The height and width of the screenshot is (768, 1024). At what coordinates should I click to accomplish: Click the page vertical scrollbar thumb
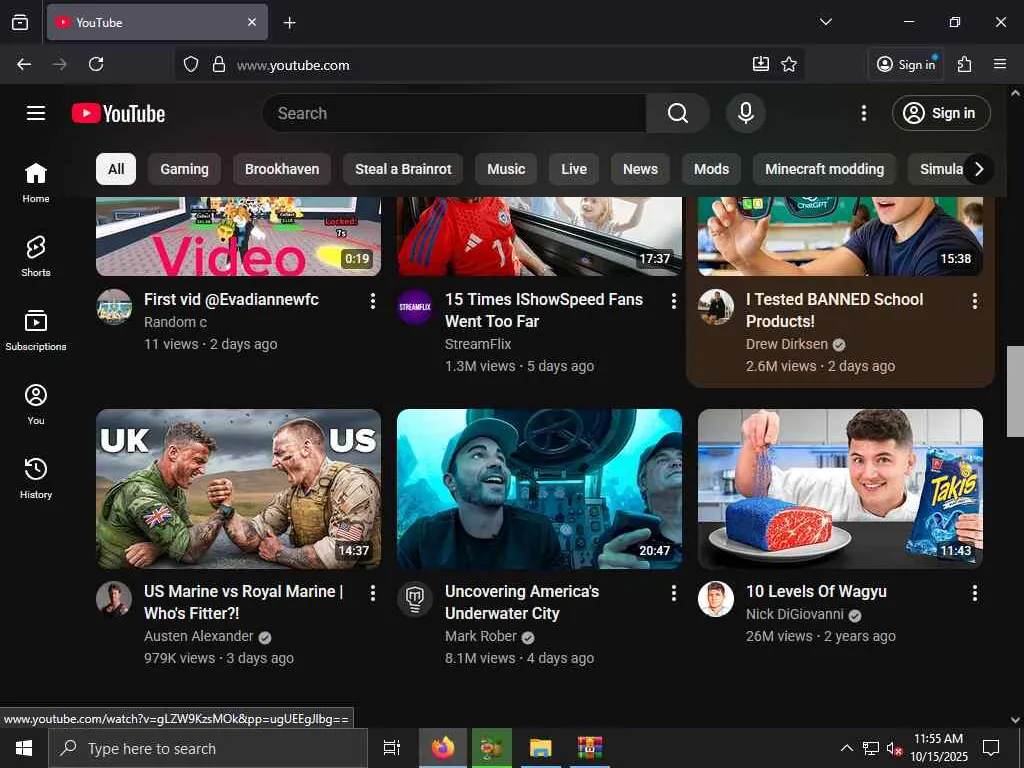point(1015,391)
